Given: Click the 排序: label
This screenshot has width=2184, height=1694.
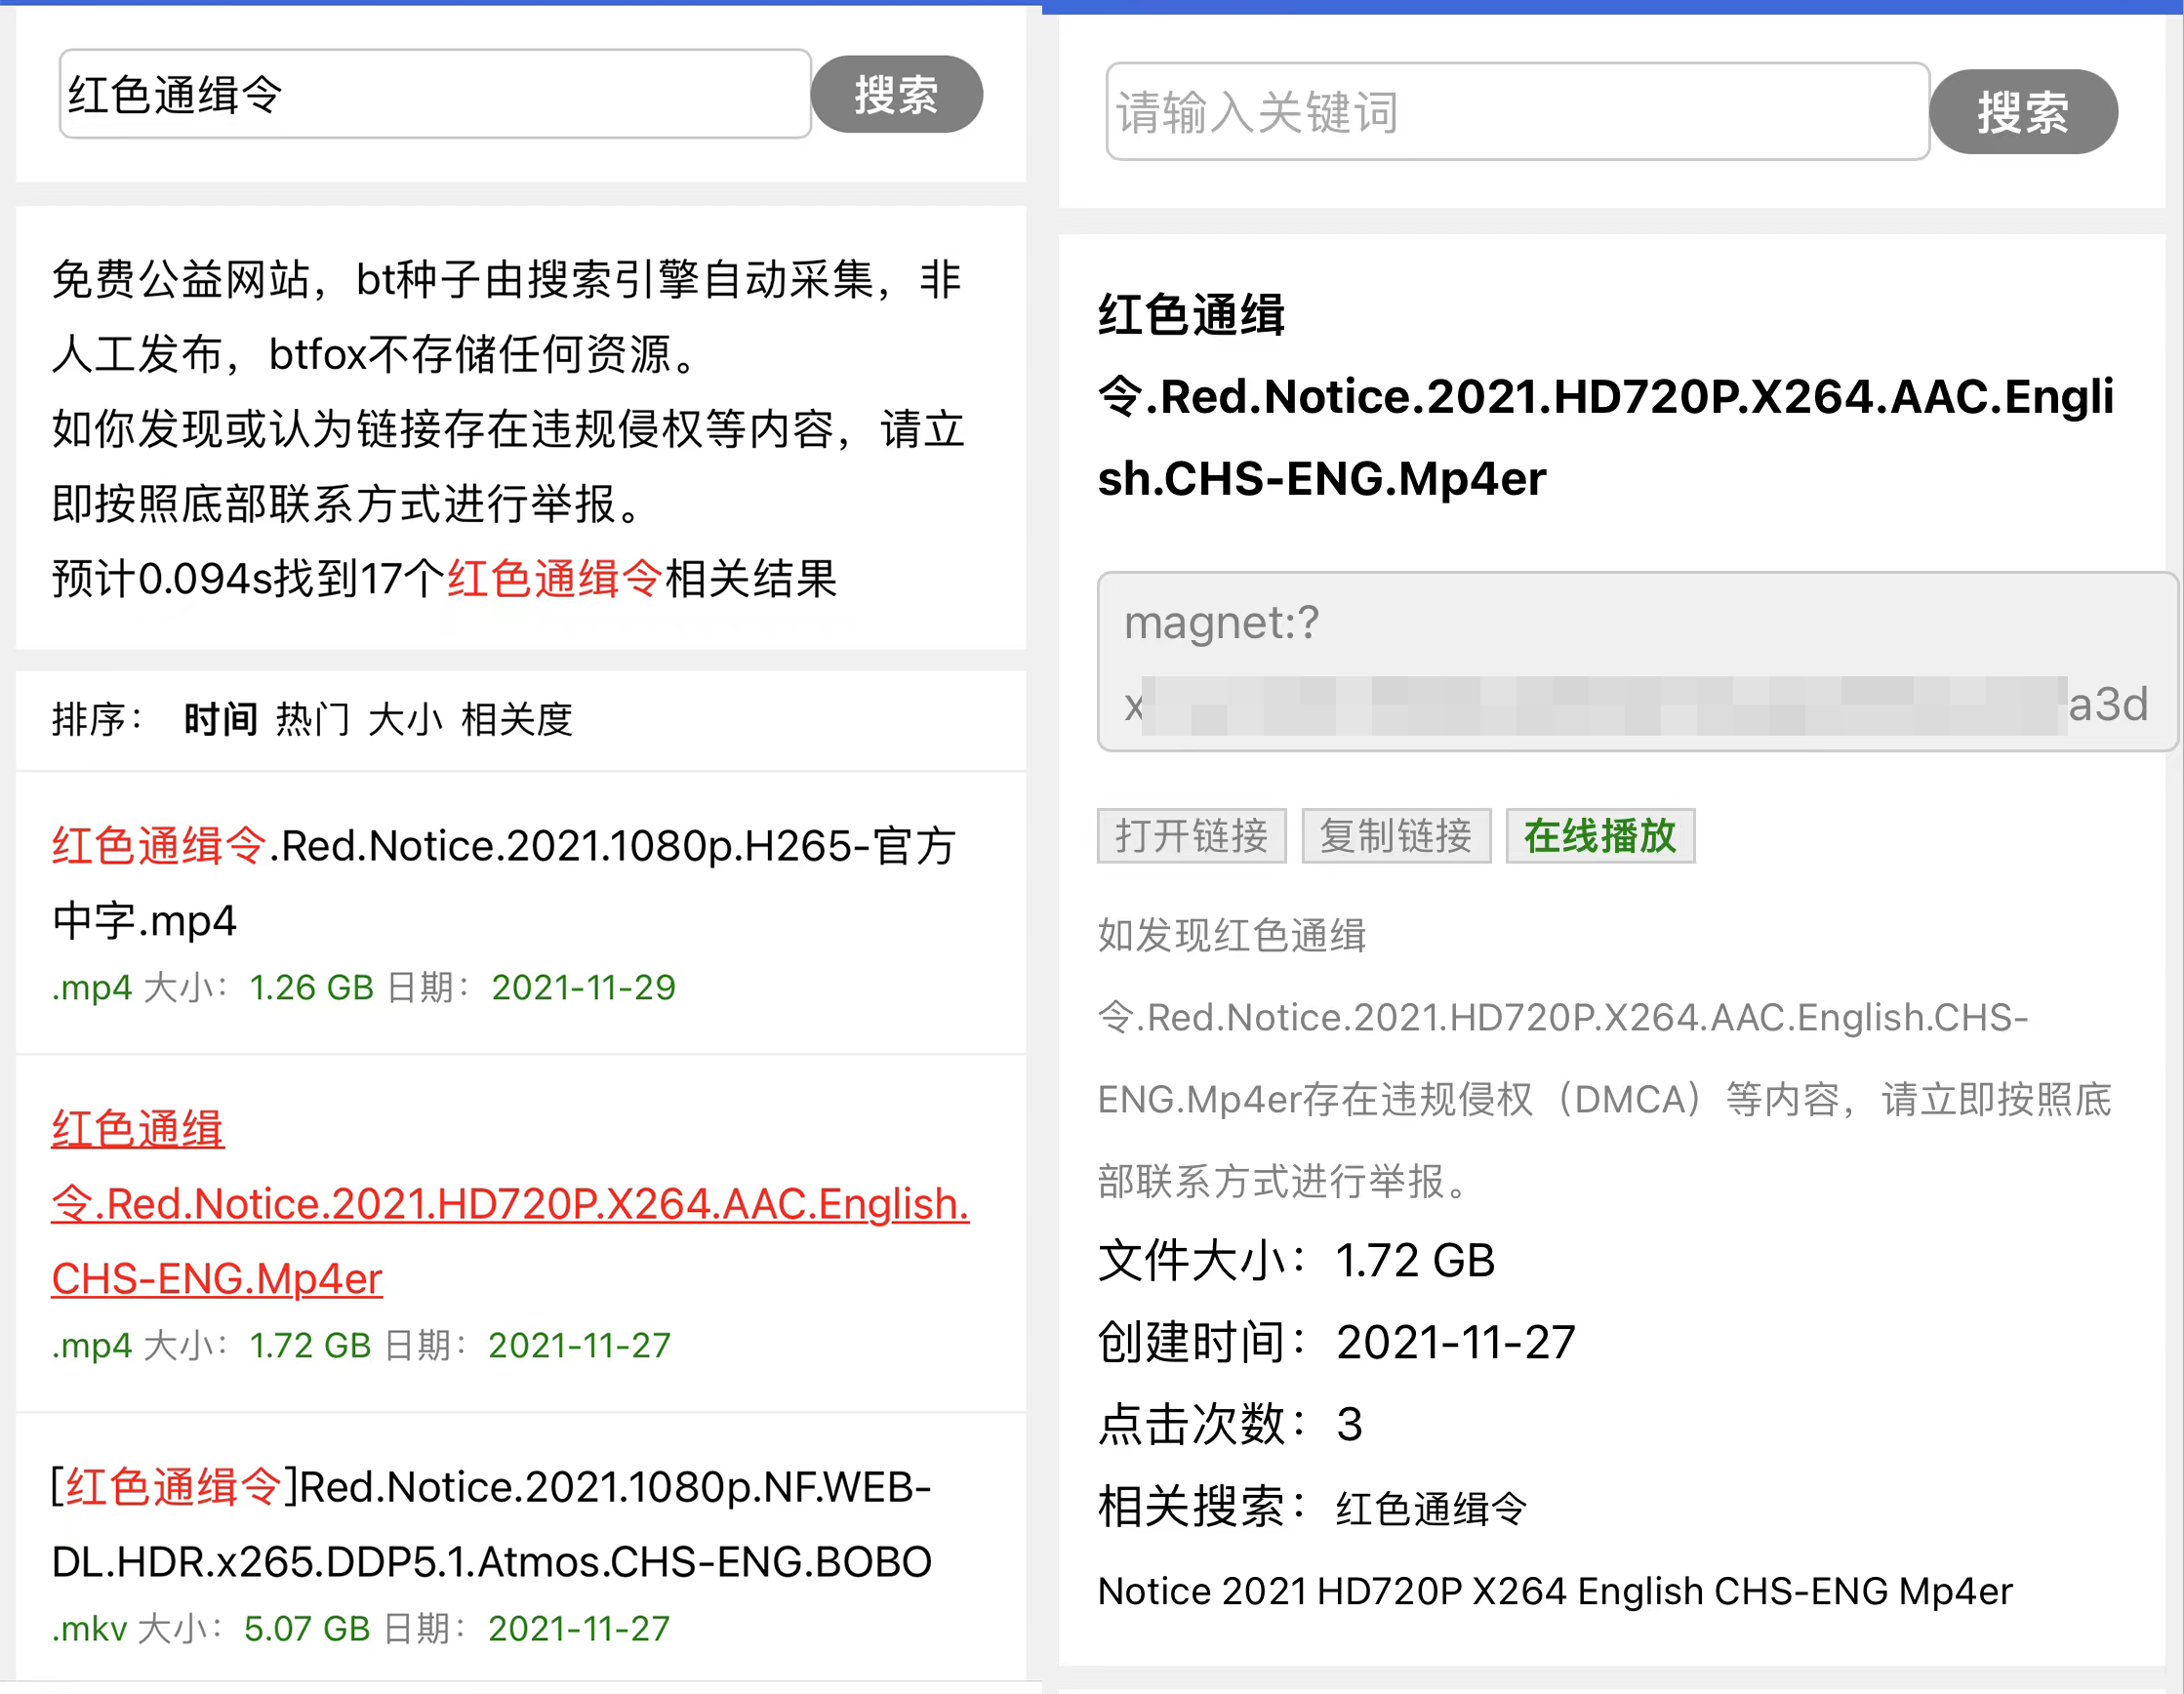Looking at the screenshot, I should (98, 719).
